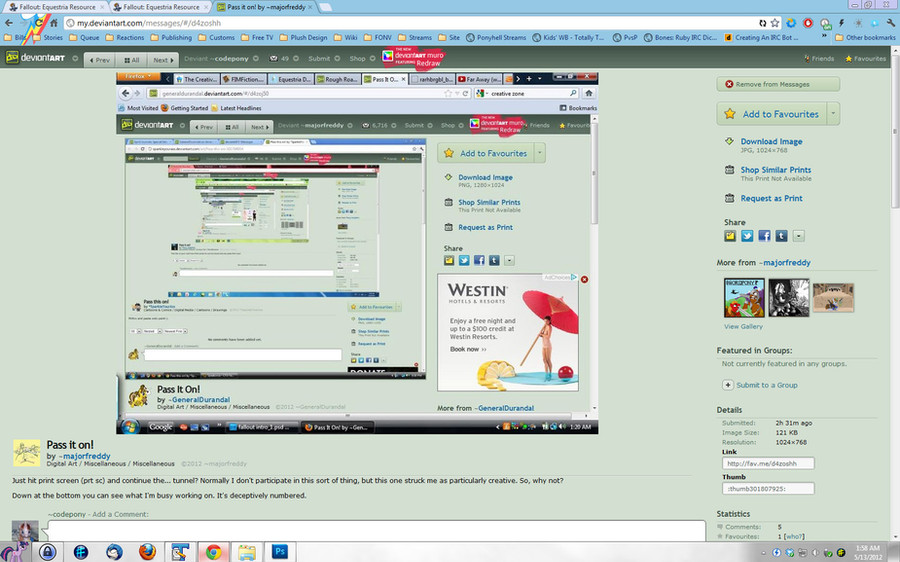Open the Other bookmarks folder

tap(865, 37)
